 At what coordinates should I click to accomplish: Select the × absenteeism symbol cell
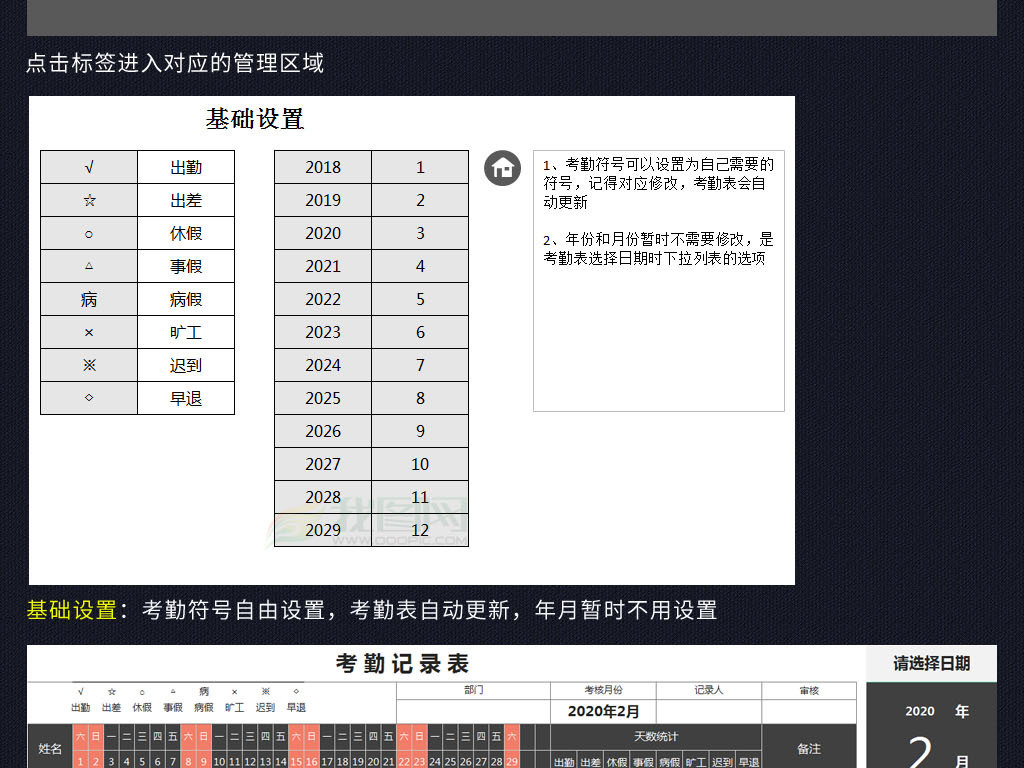coord(89,332)
